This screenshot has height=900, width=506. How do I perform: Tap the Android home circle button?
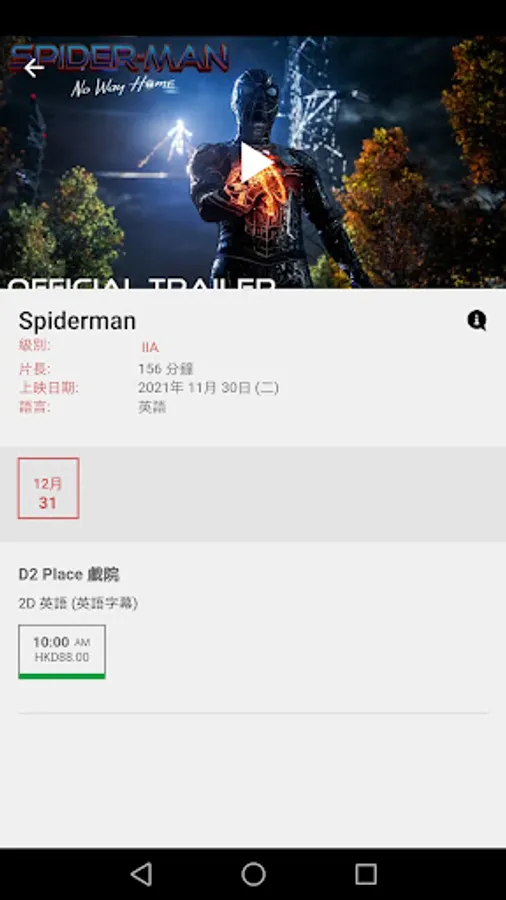pos(253,874)
